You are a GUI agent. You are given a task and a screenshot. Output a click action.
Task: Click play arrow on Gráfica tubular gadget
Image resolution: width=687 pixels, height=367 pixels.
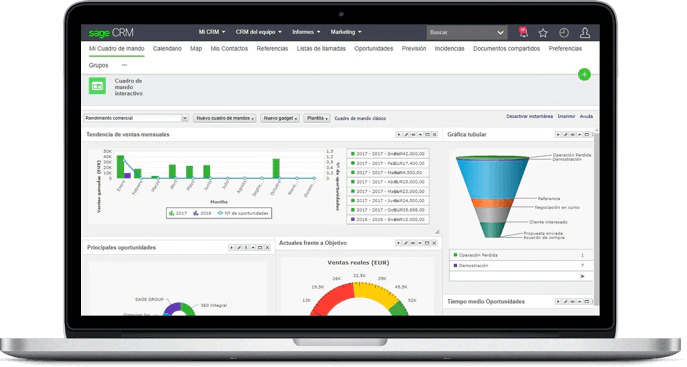(558, 134)
